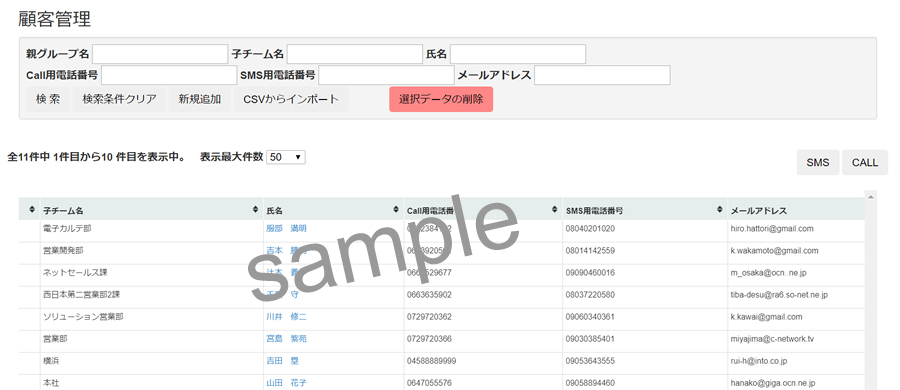Select team cell ソリューション営業部
900x390 pixels.
pyautogui.click(x=83, y=316)
